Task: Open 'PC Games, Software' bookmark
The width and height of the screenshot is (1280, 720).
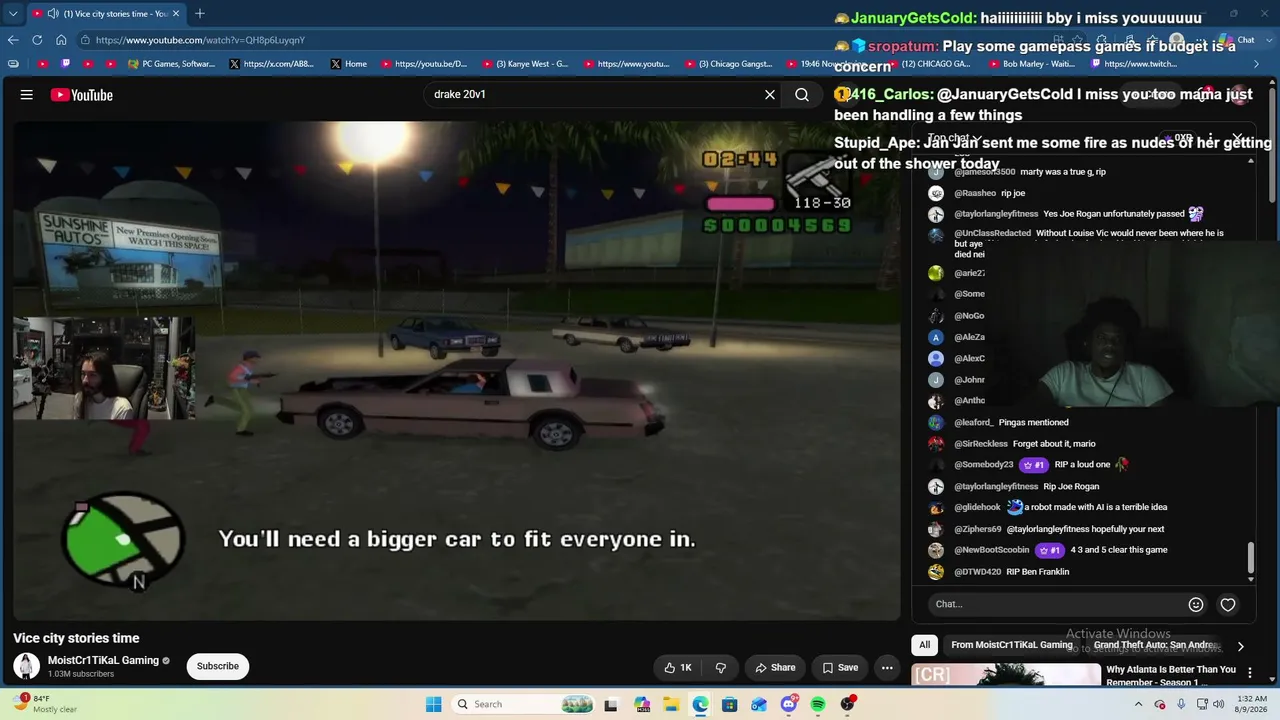Action: point(171,64)
